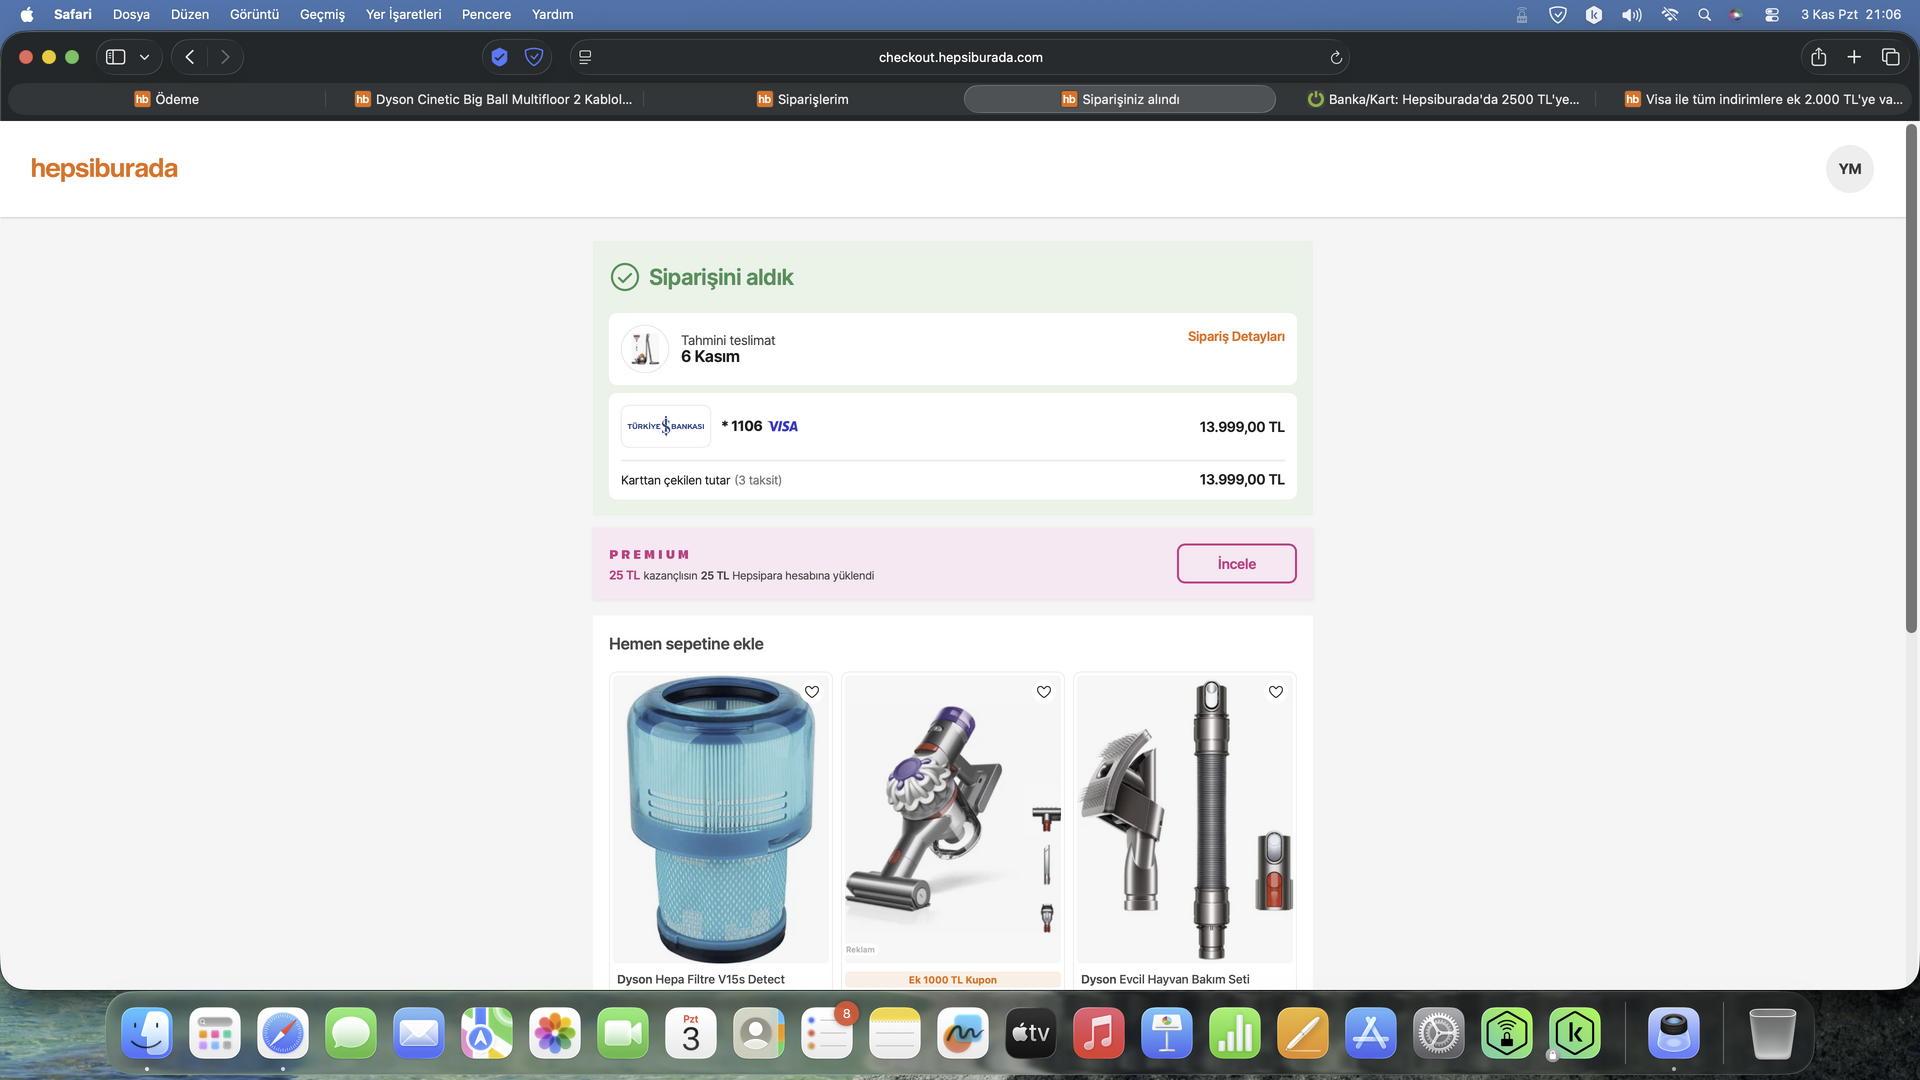This screenshot has height=1080, width=1920.
Task: Open the YM profile avatar
Action: point(1849,169)
